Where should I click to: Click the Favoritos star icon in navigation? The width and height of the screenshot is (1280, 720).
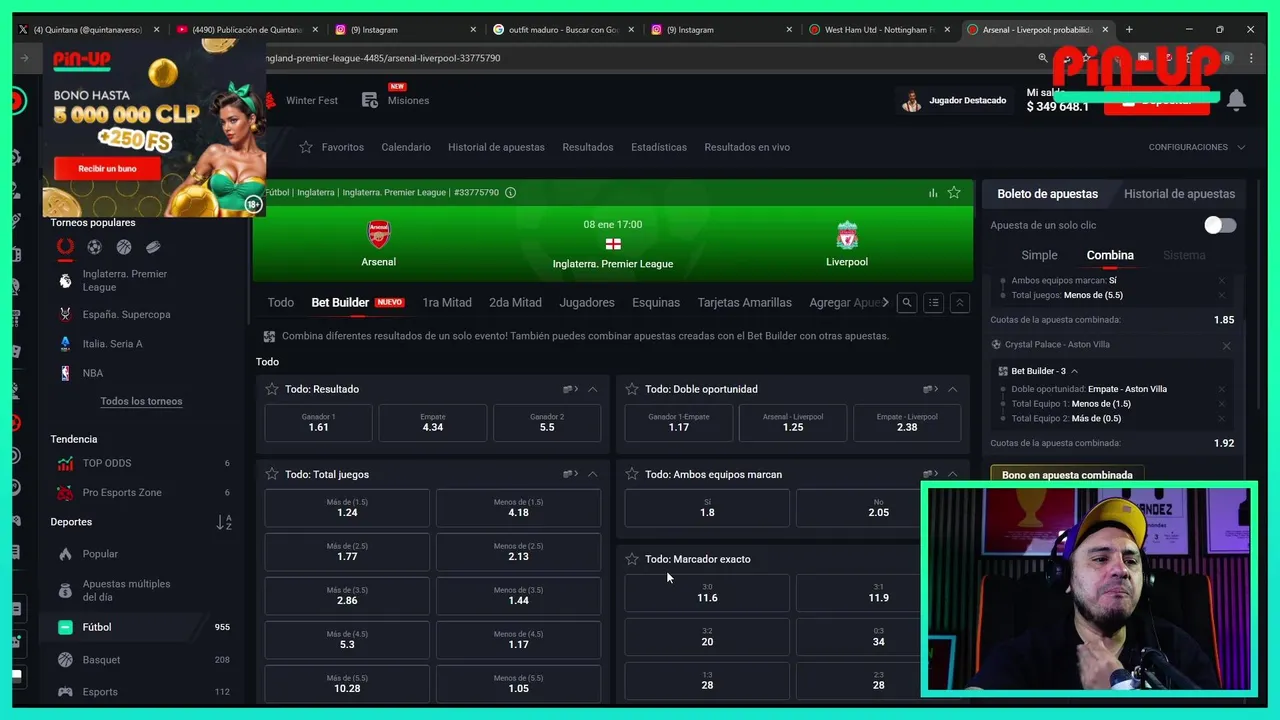[x=306, y=147]
